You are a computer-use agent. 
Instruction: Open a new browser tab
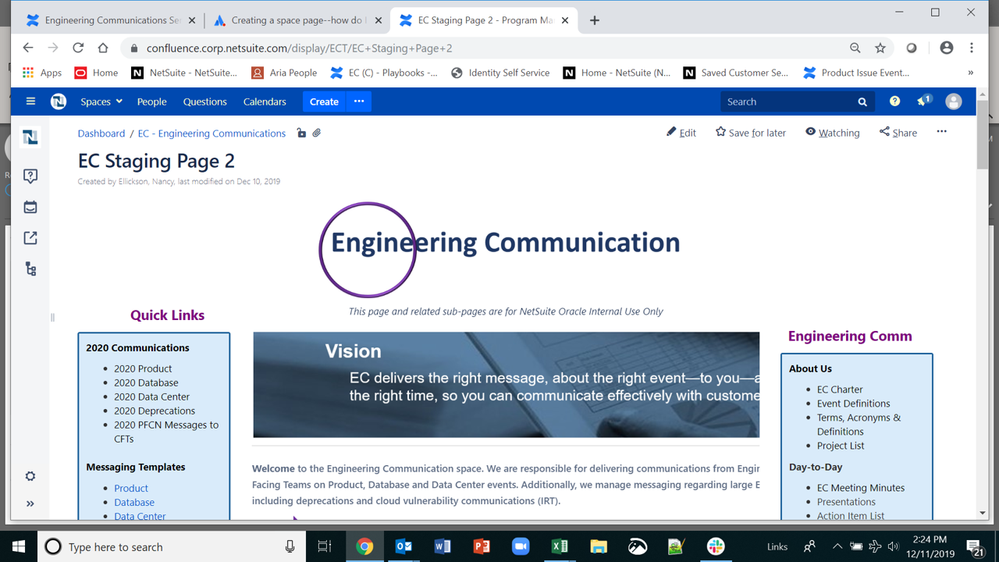[x=594, y=20]
